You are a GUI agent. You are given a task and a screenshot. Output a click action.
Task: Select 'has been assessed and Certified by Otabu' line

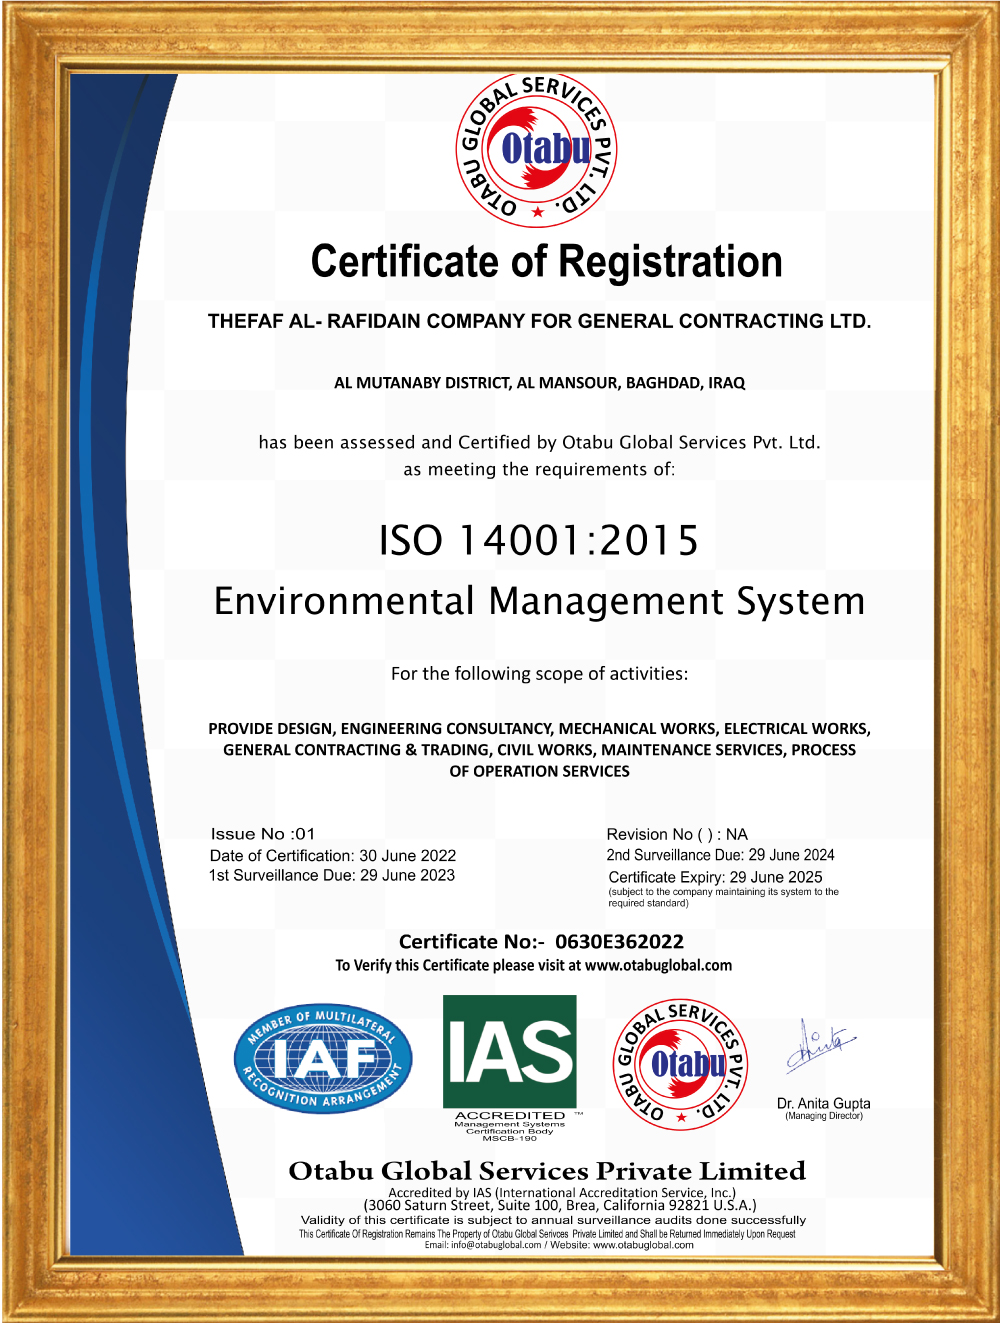[540, 442]
